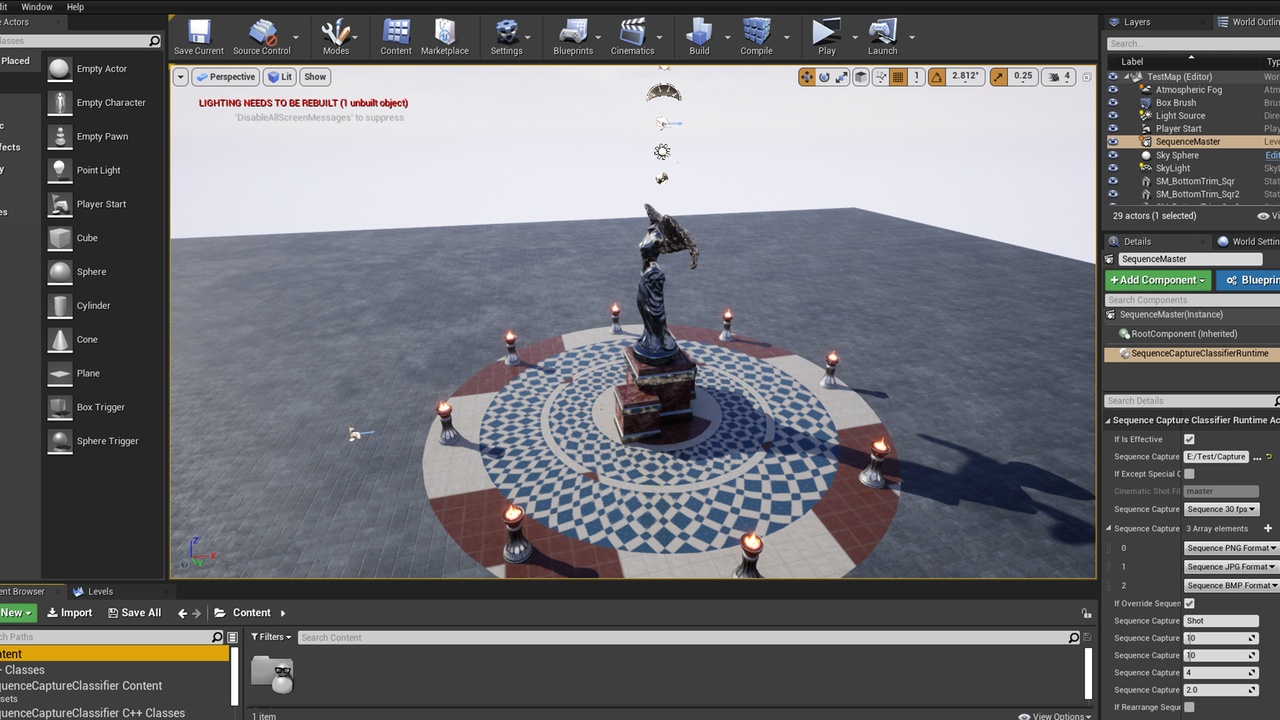This screenshot has height=720, width=1280.
Task: Open the surface snapping options
Action: pyautogui.click(x=881, y=77)
